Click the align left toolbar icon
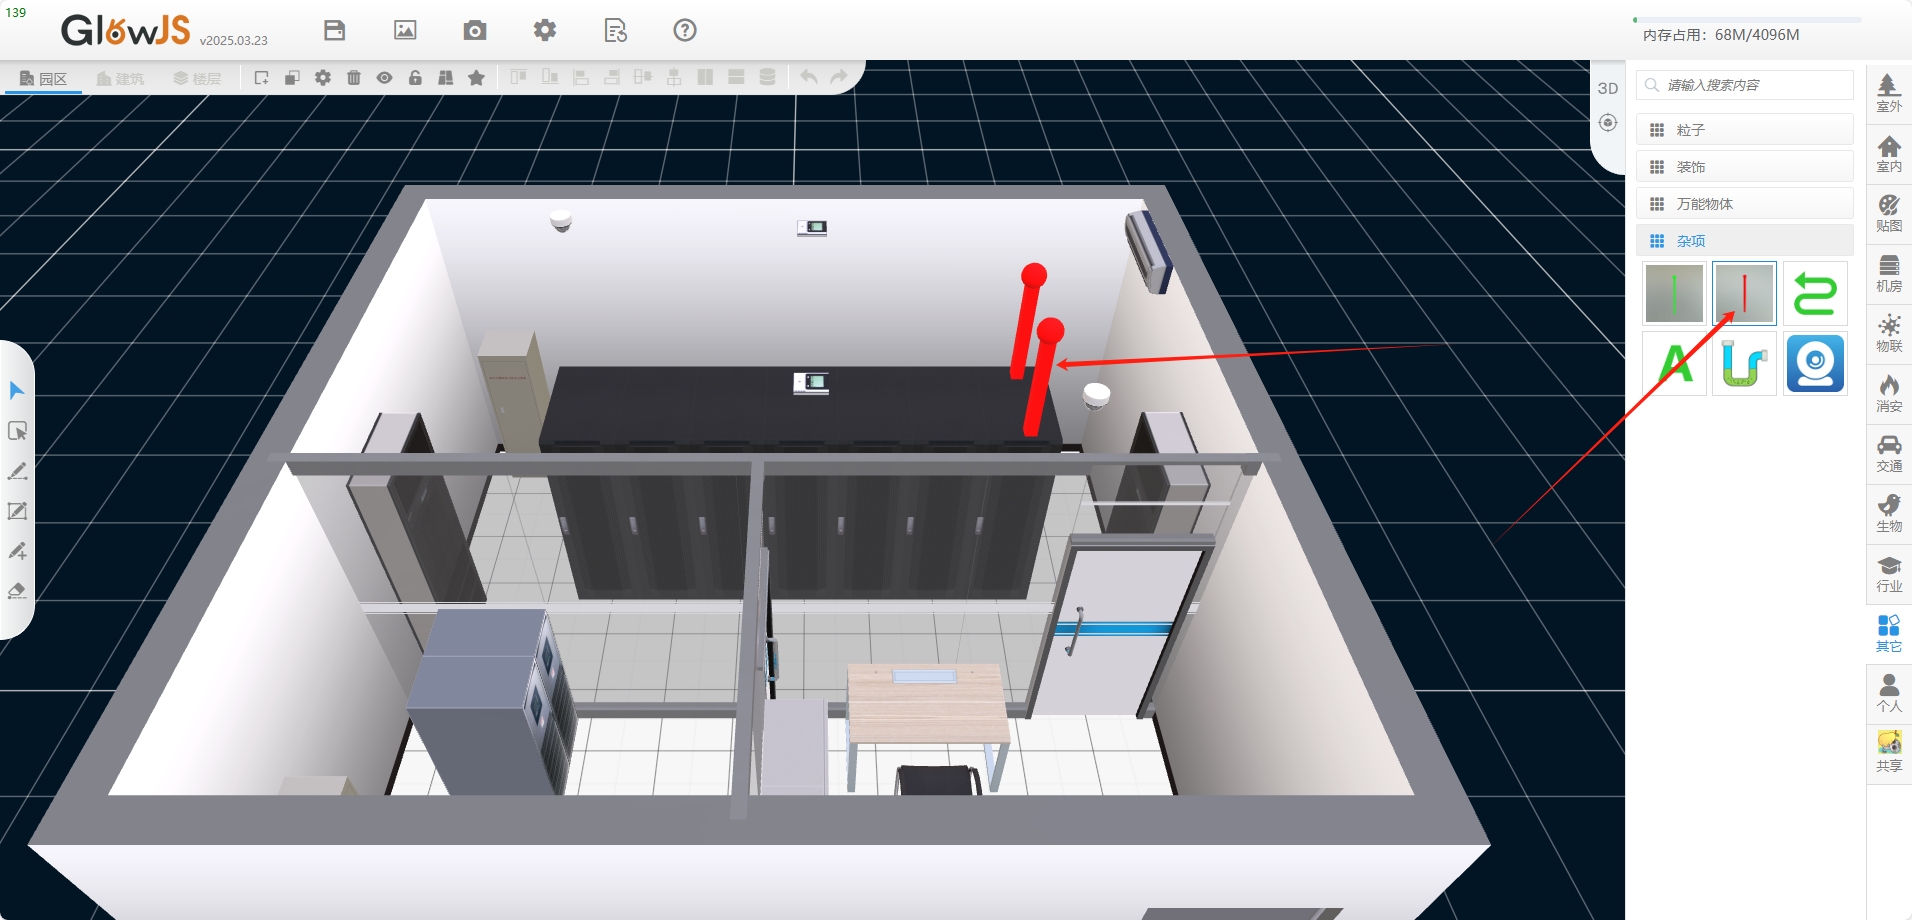The height and width of the screenshot is (920, 1912). click(581, 77)
